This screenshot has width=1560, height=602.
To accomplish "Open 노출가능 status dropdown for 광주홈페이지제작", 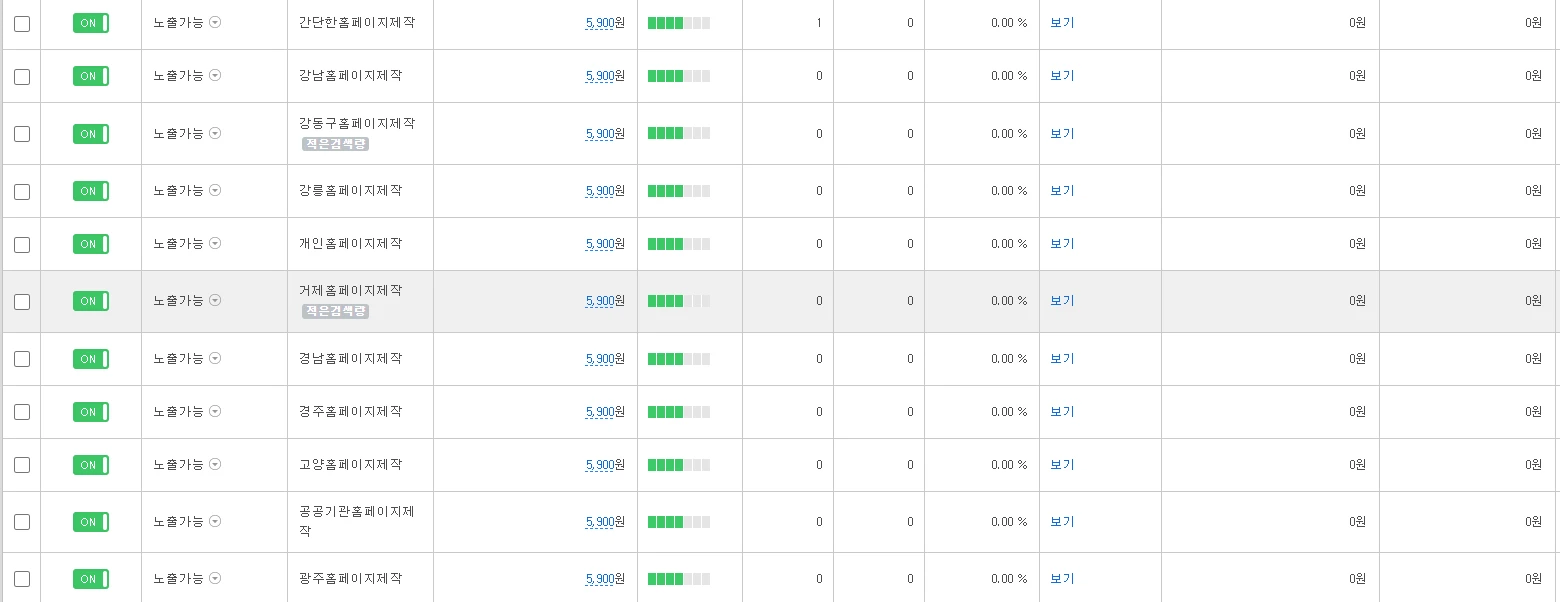I will coord(215,579).
